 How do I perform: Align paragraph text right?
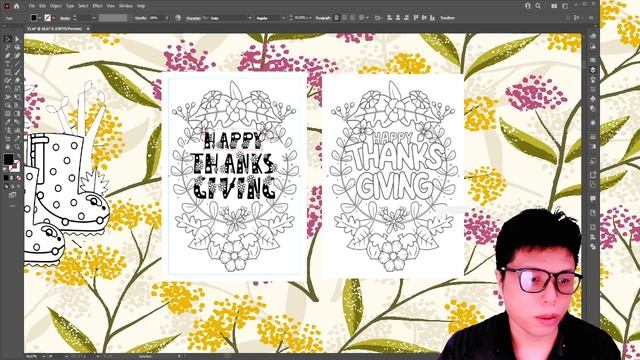[x=352, y=18]
